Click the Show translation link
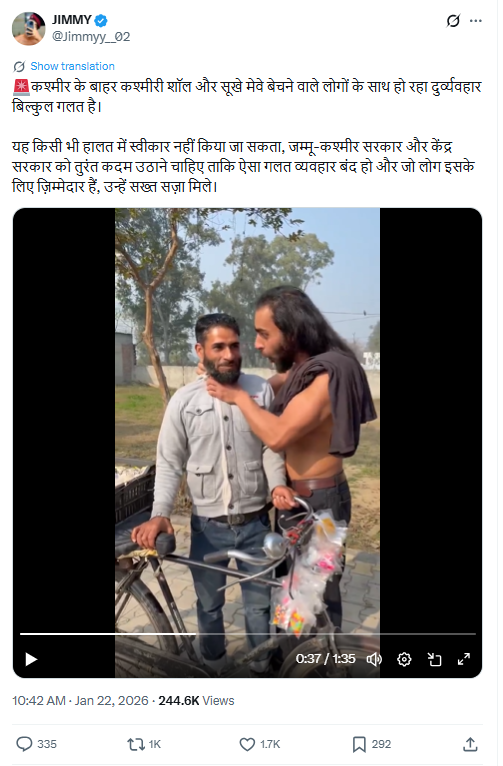 (72, 66)
